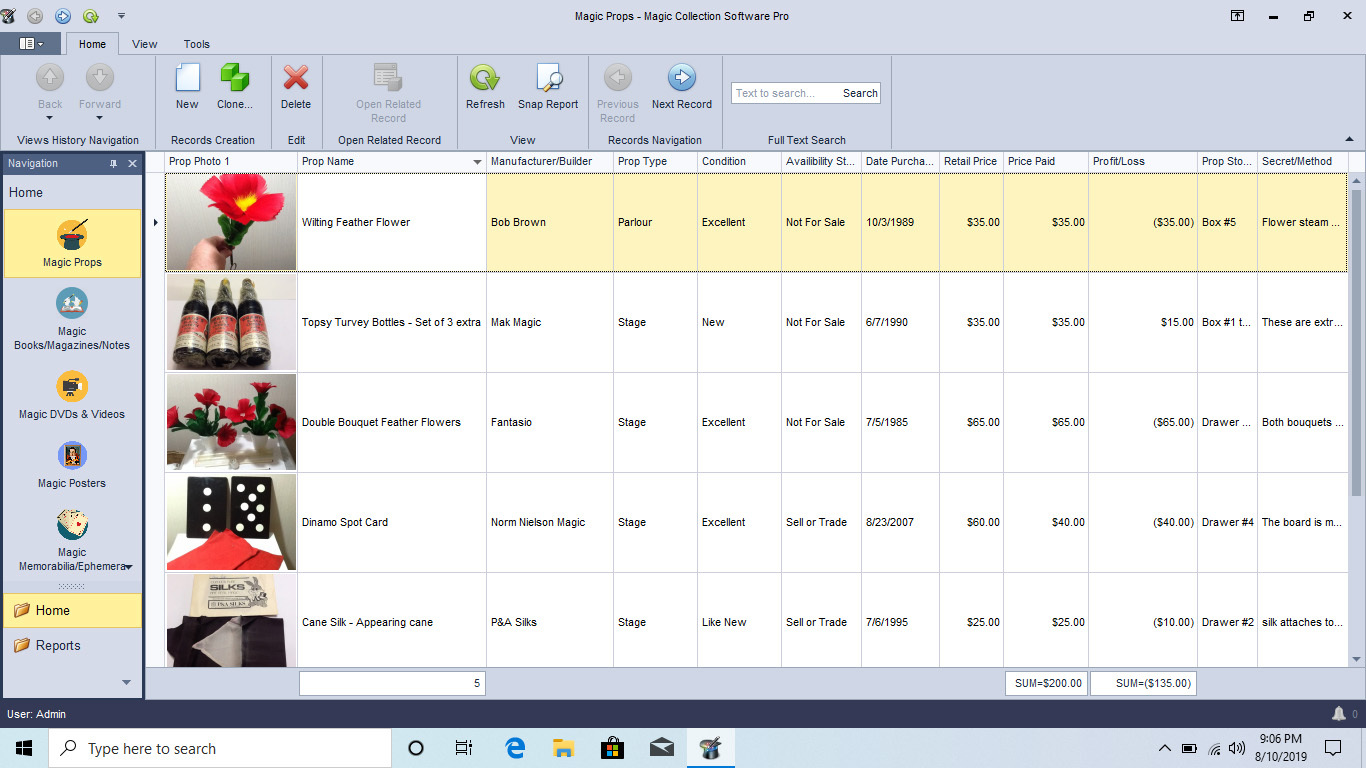Open Magic Memorabilia/Ephemera section
The image size is (1366, 768).
point(72,540)
